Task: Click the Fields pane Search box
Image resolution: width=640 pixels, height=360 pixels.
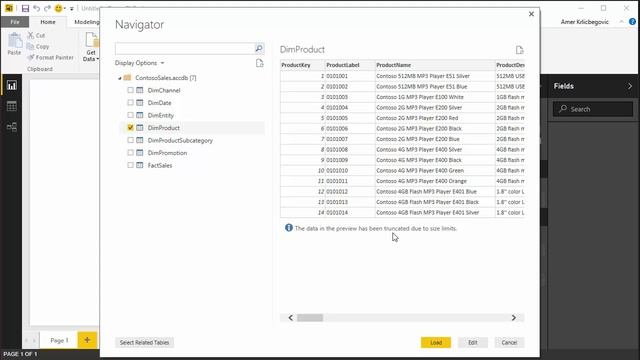Action: 593,109
